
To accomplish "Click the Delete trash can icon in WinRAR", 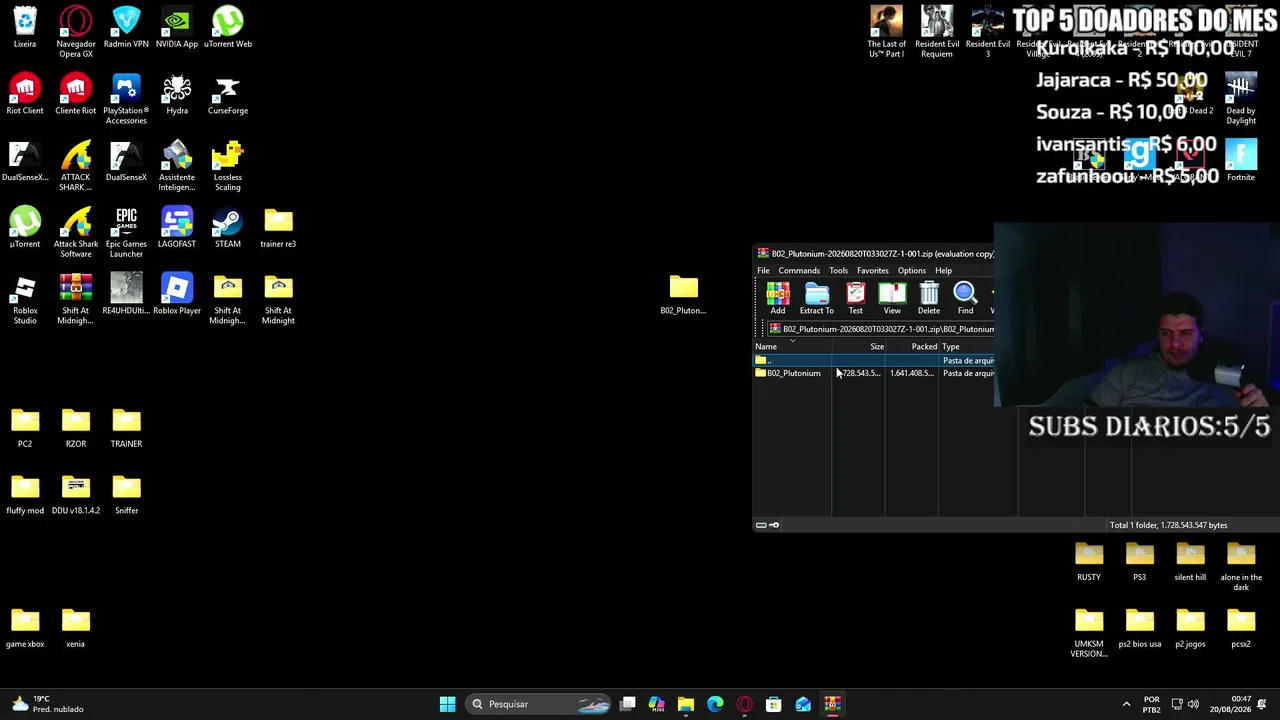I will coord(929,298).
